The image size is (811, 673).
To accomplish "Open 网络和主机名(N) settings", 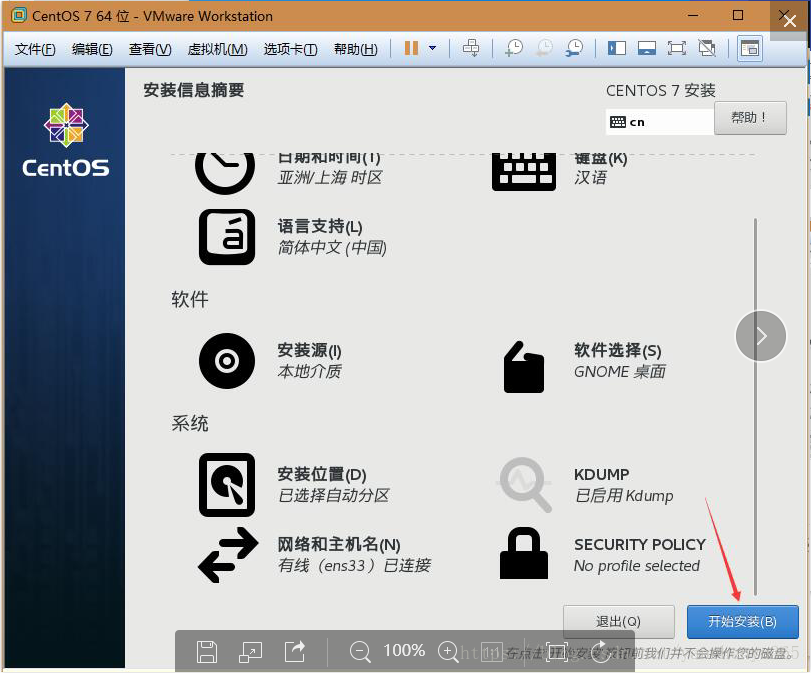I will (339, 545).
